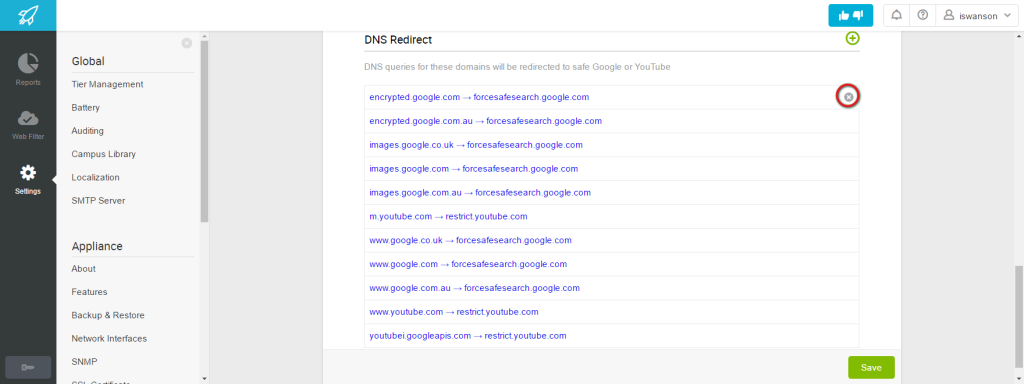Select the m.youtube.com redirect row

(611, 216)
